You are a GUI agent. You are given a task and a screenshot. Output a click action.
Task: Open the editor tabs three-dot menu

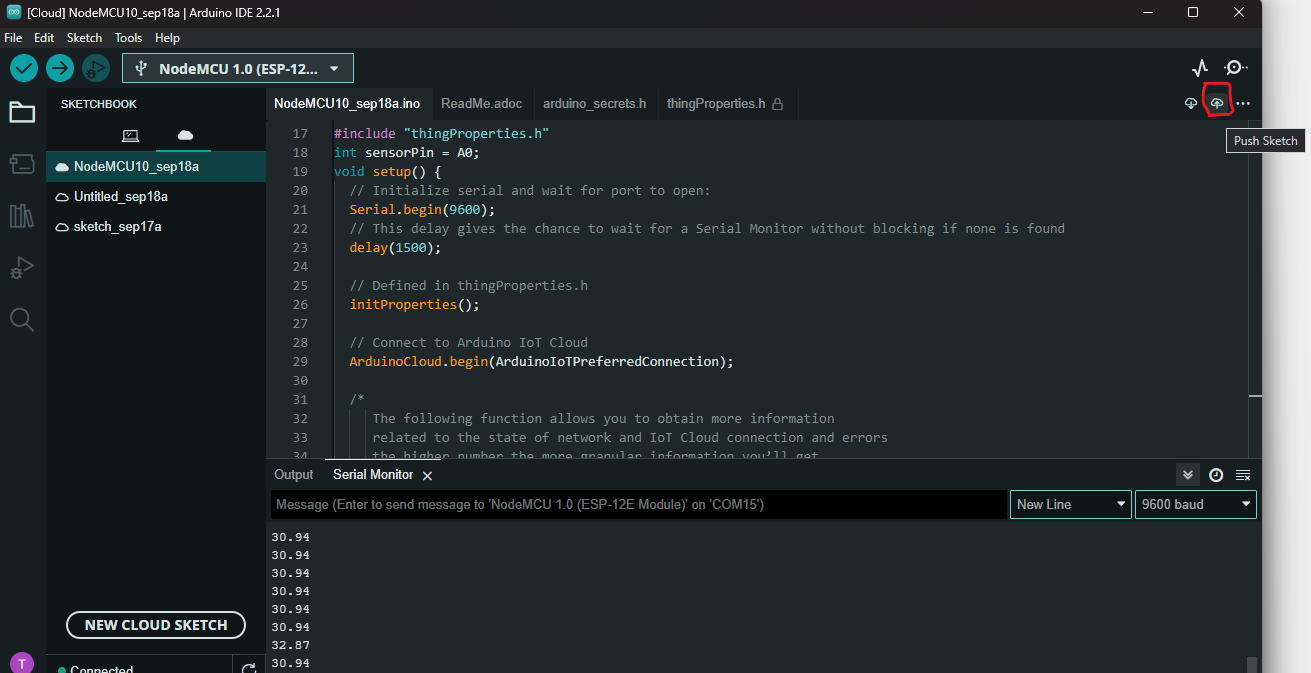(x=1243, y=104)
